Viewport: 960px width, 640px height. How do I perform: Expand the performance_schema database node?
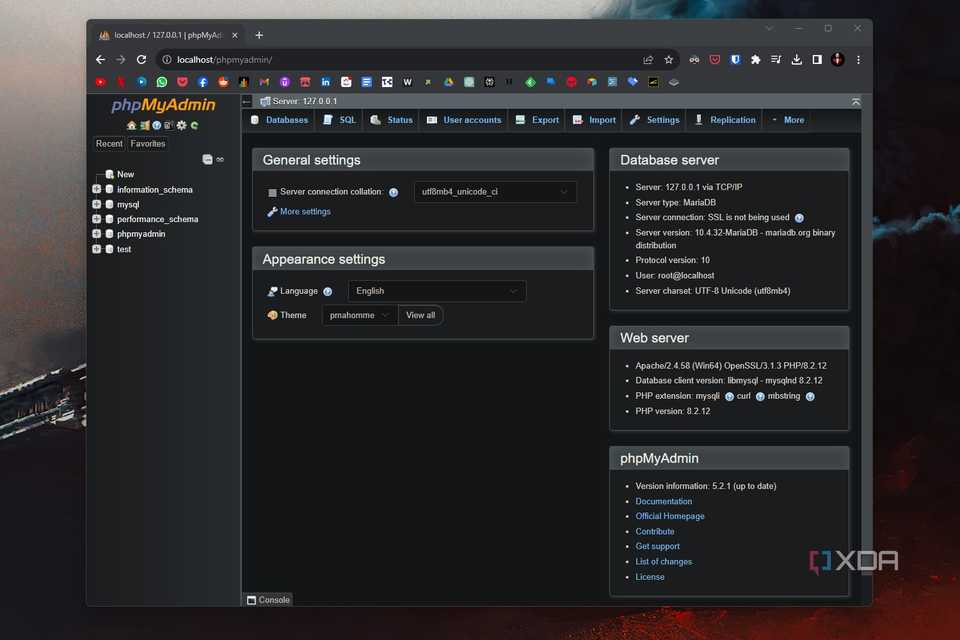click(x=97, y=219)
